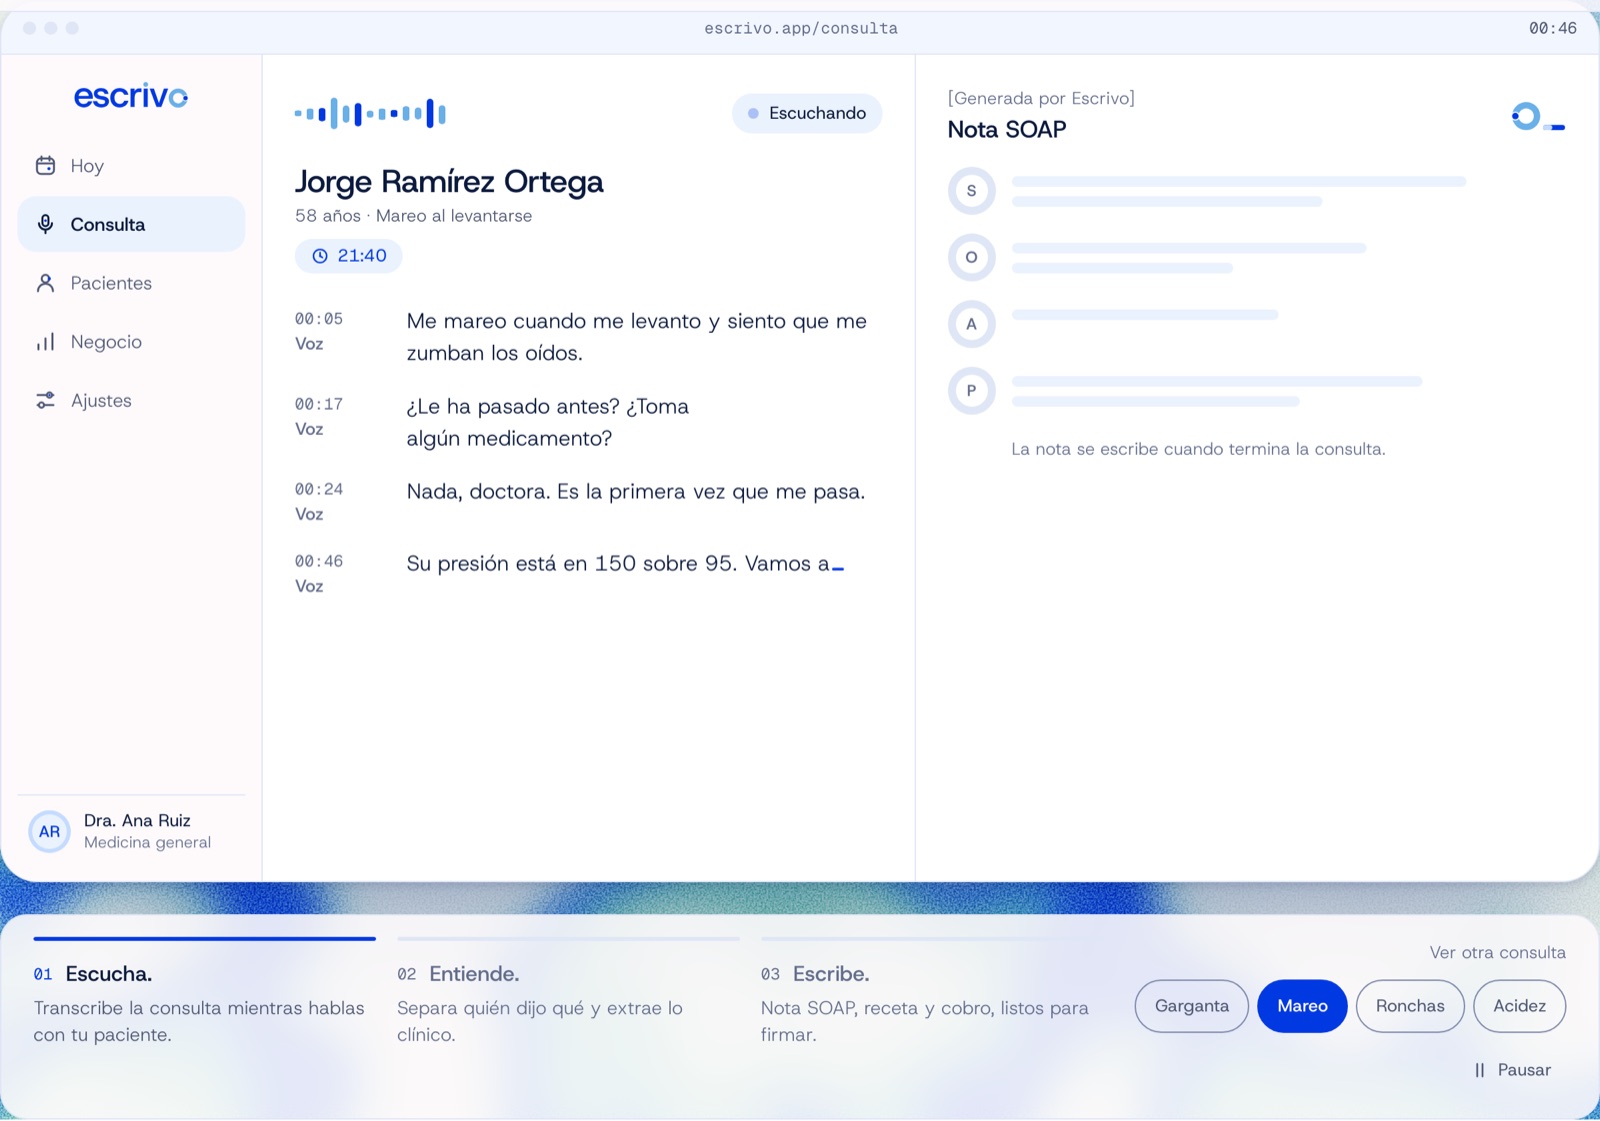Select the Consulta sidebar item
The width and height of the screenshot is (1600, 1121).
[131, 224]
